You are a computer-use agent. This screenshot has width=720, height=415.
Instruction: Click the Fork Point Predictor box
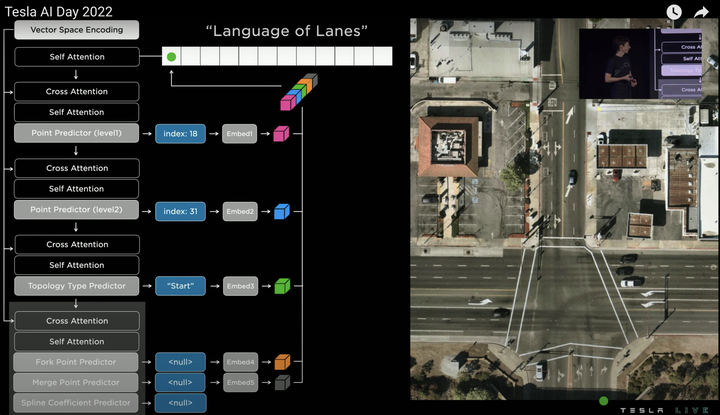(x=76, y=362)
